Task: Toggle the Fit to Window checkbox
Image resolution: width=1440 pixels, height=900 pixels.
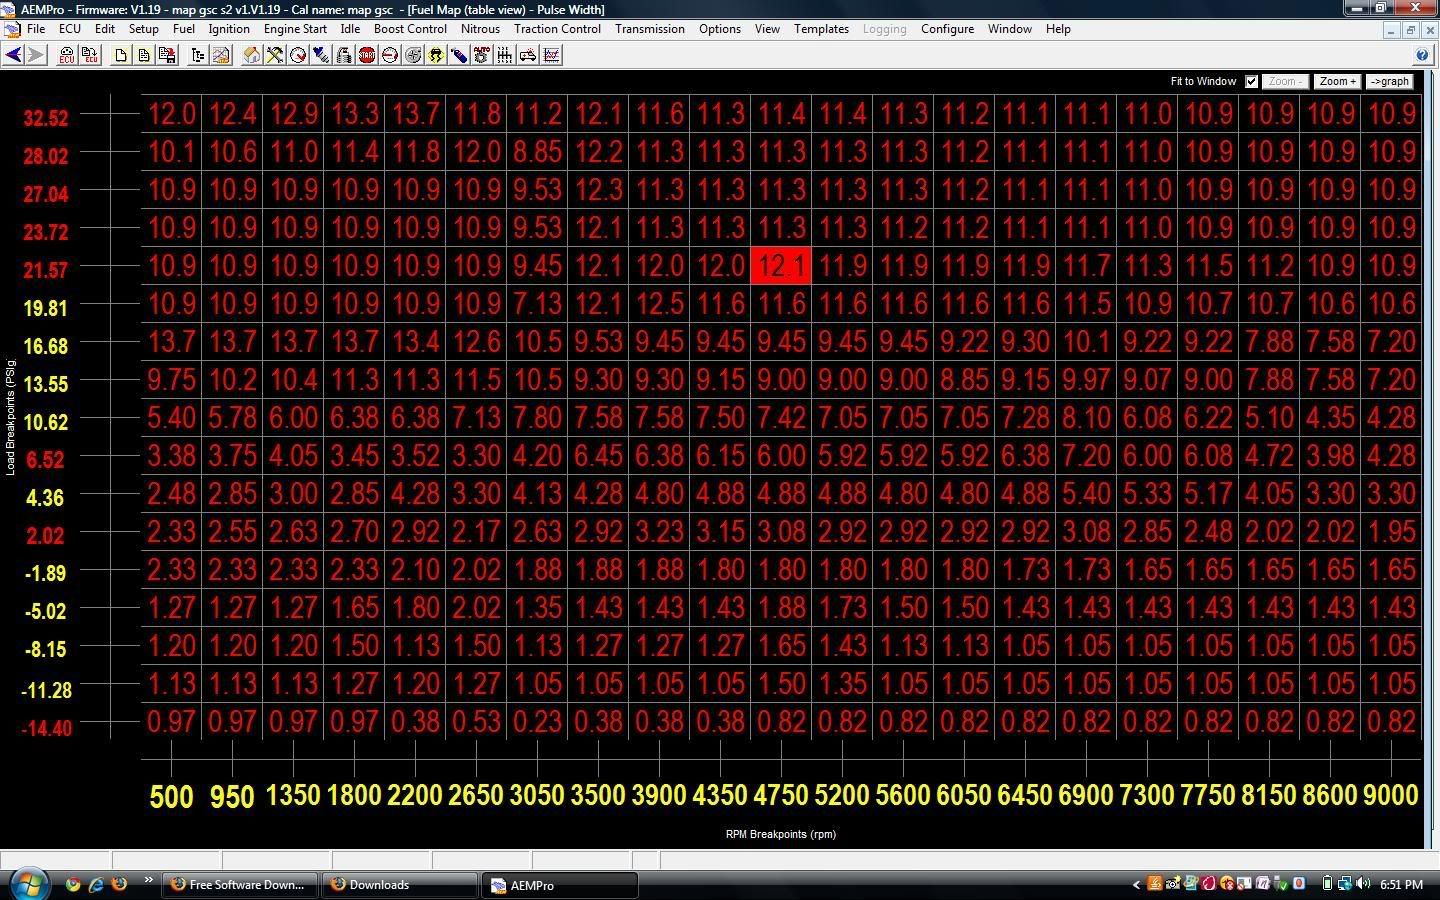Action: pos(1251,82)
